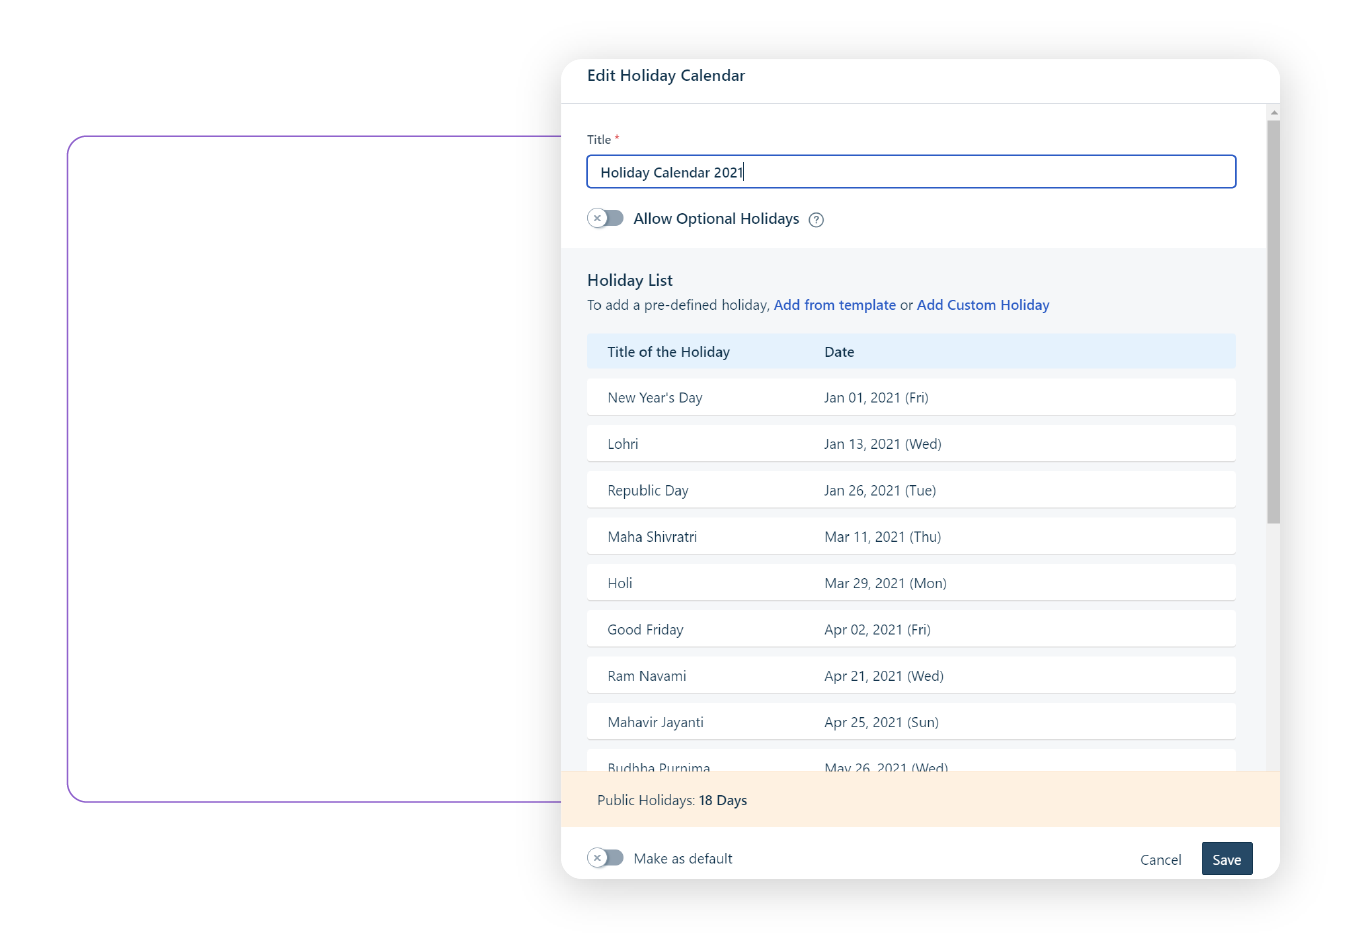
Task: Click the Title of the Holiday column header
Action: click(668, 352)
